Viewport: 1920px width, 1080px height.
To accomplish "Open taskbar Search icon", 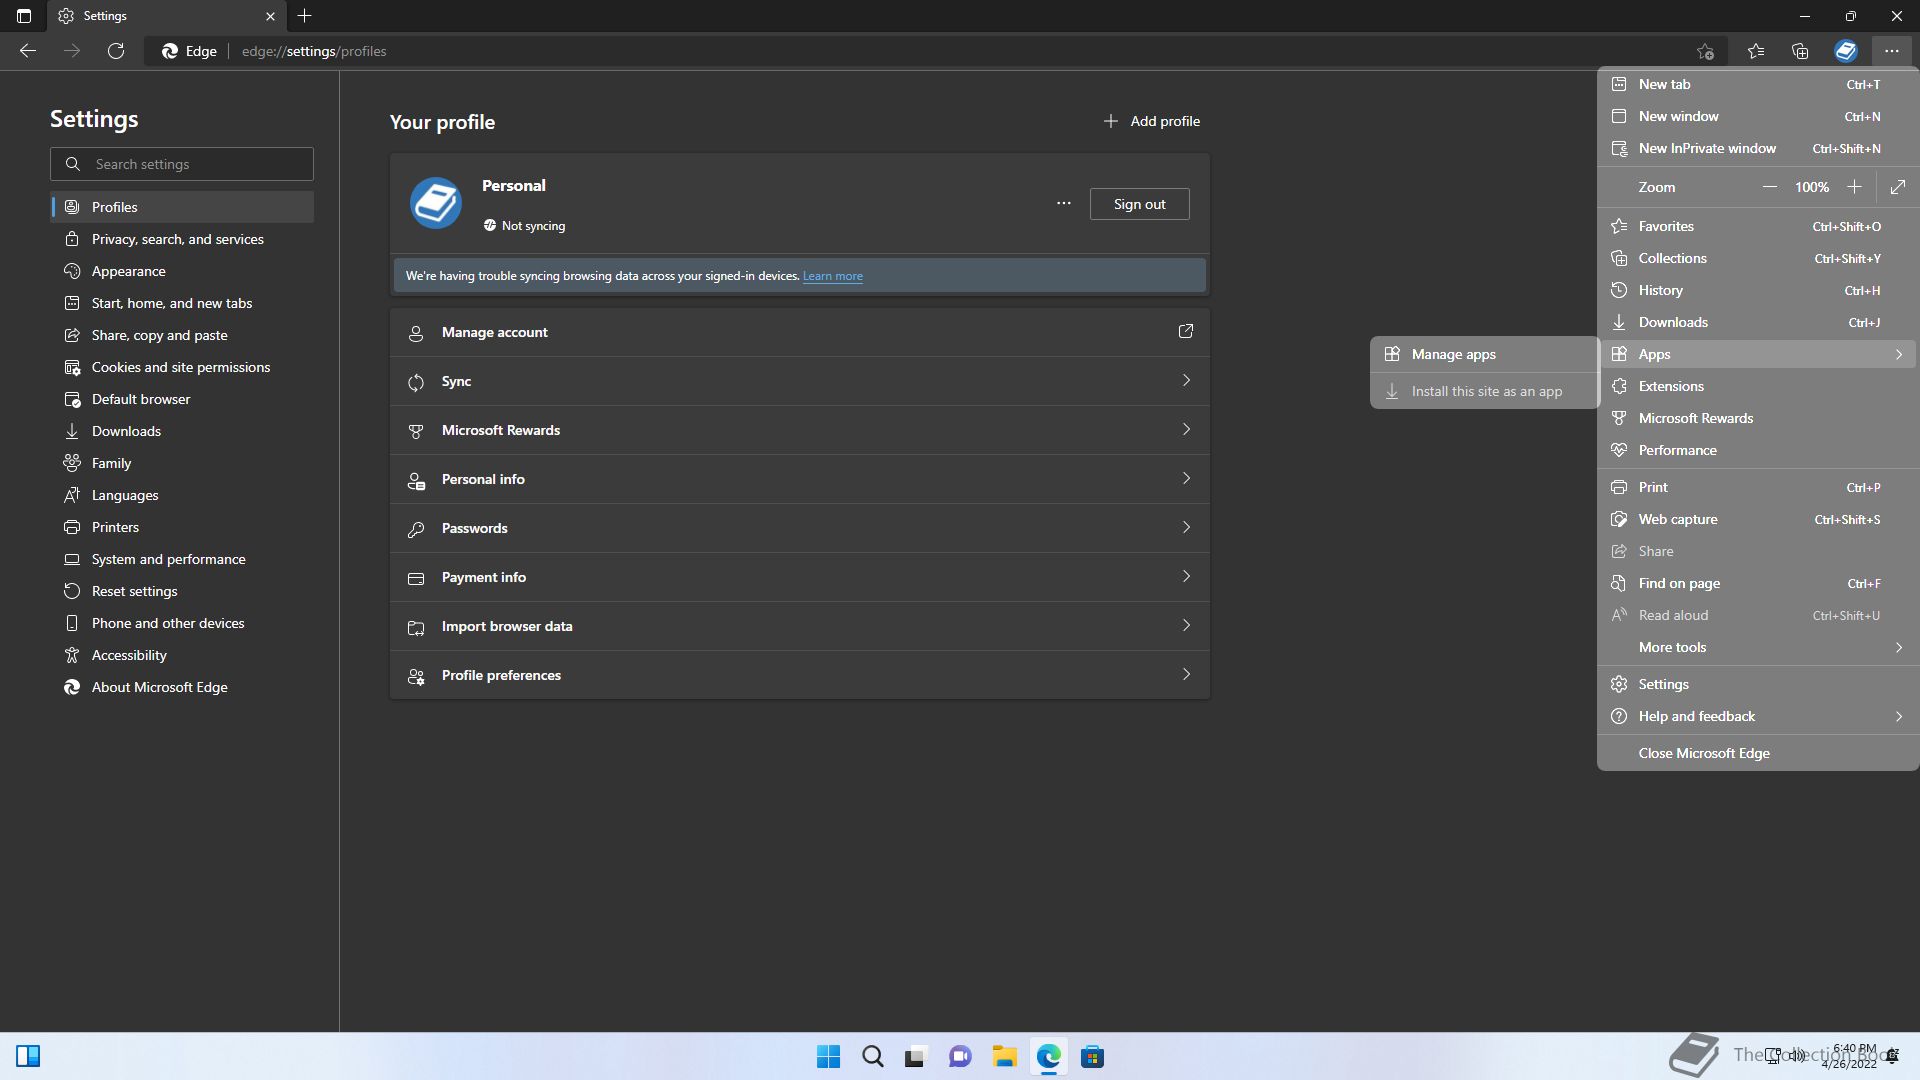I will (872, 1057).
